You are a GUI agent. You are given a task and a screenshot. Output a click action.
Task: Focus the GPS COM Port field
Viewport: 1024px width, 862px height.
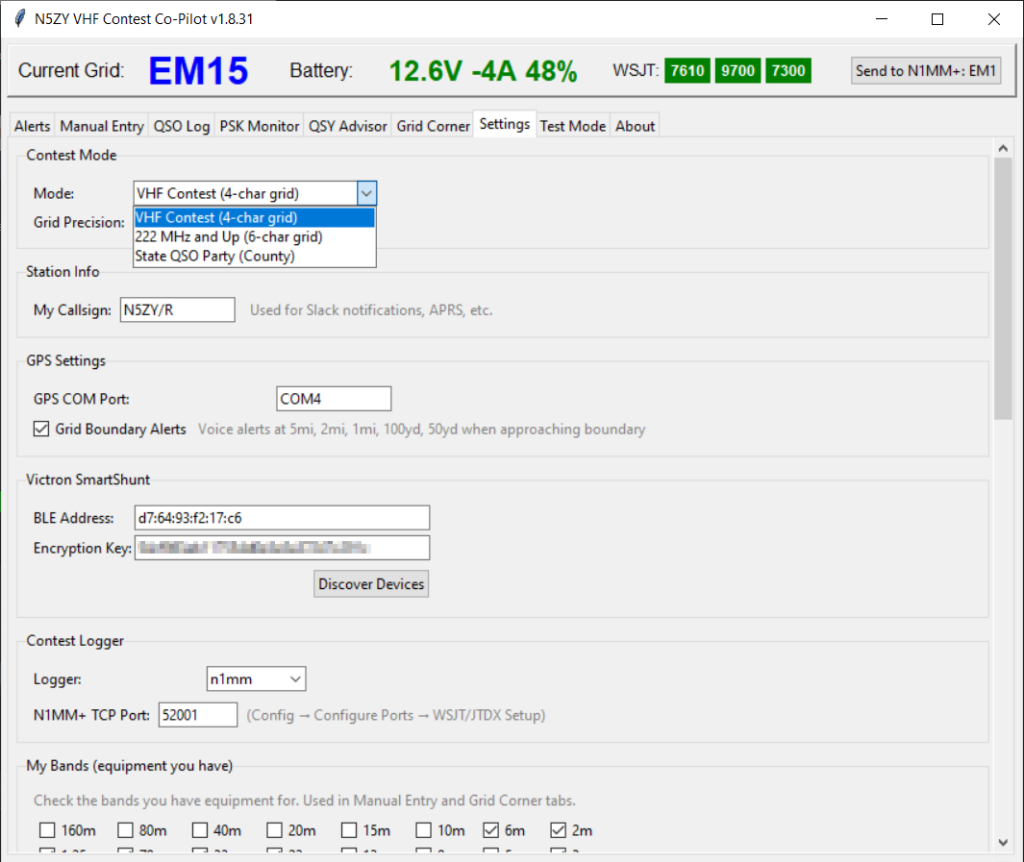333,399
